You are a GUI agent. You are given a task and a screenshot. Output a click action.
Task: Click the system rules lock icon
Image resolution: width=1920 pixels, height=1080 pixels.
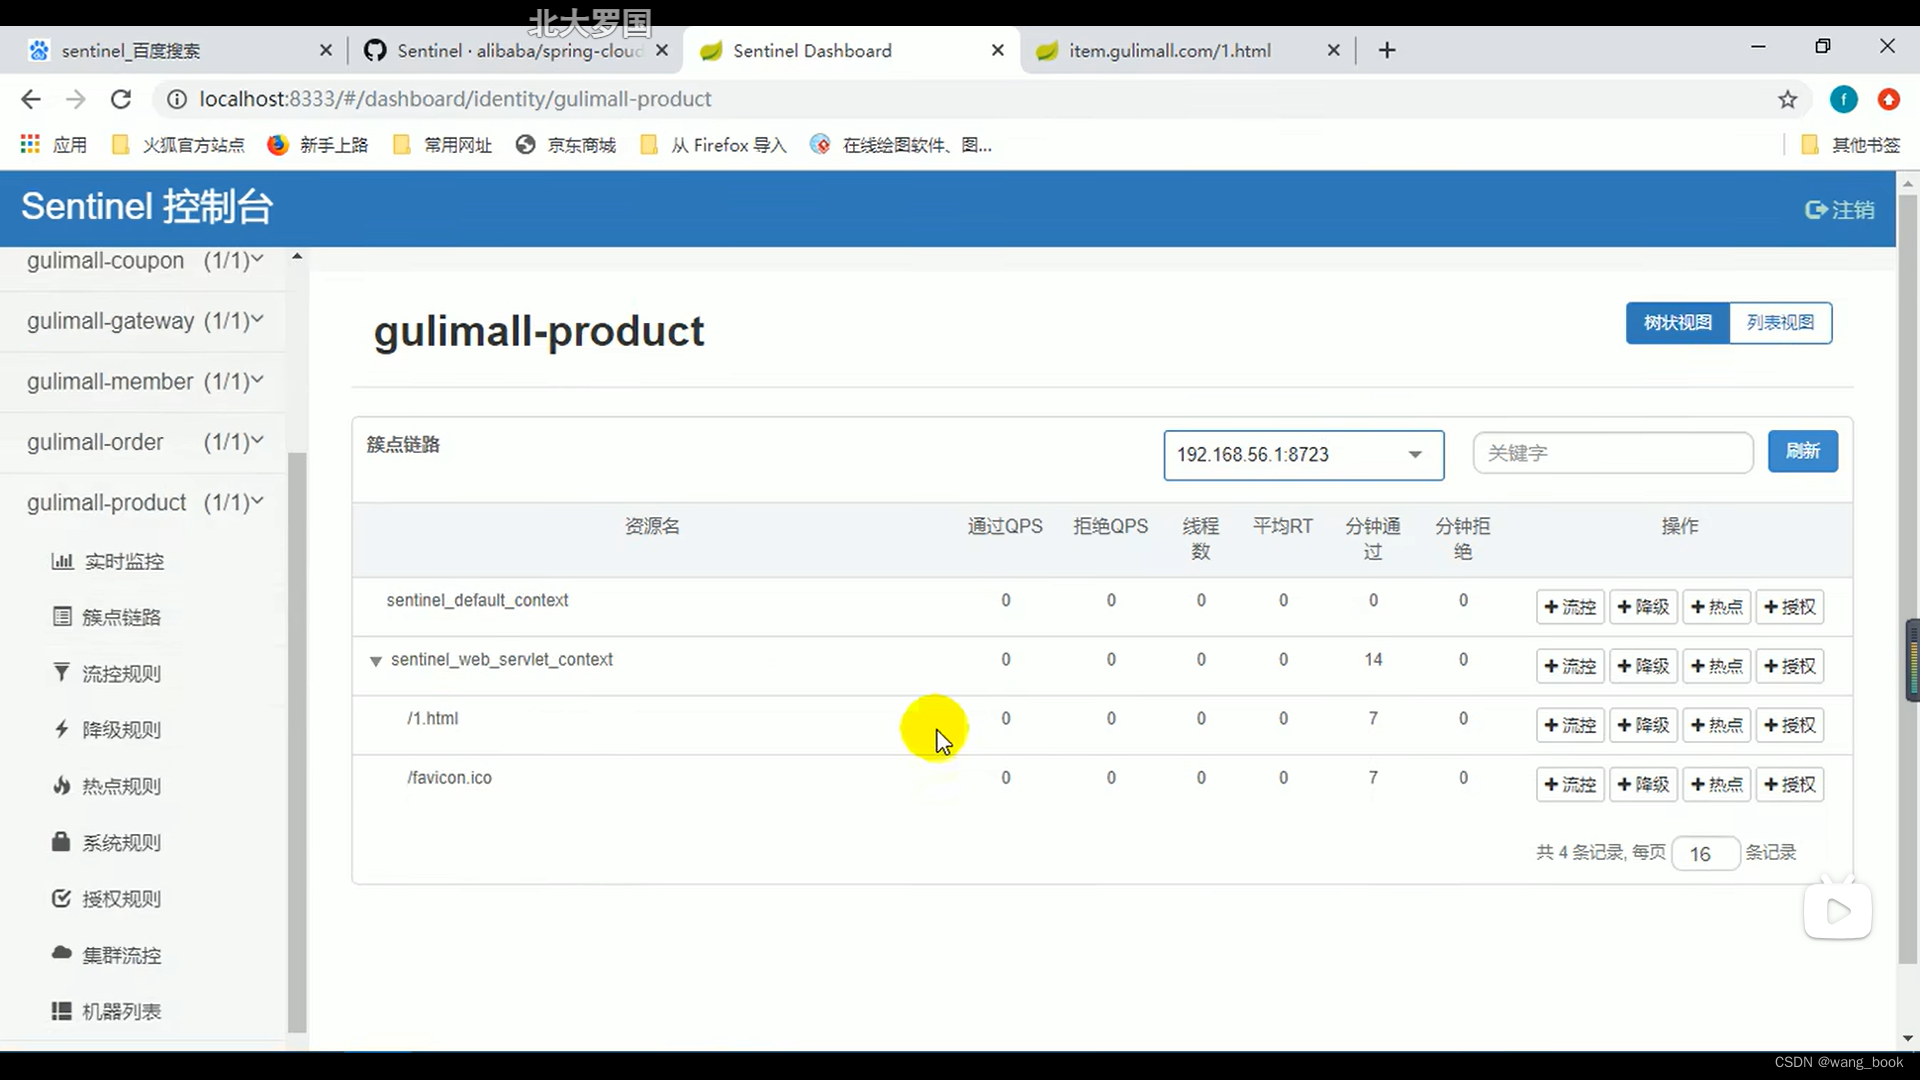tap(62, 841)
